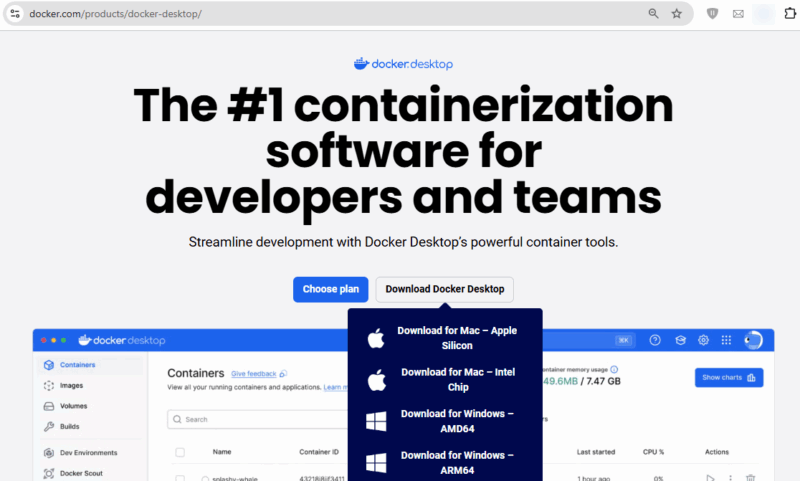Click the Actions column header

tap(717, 452)
